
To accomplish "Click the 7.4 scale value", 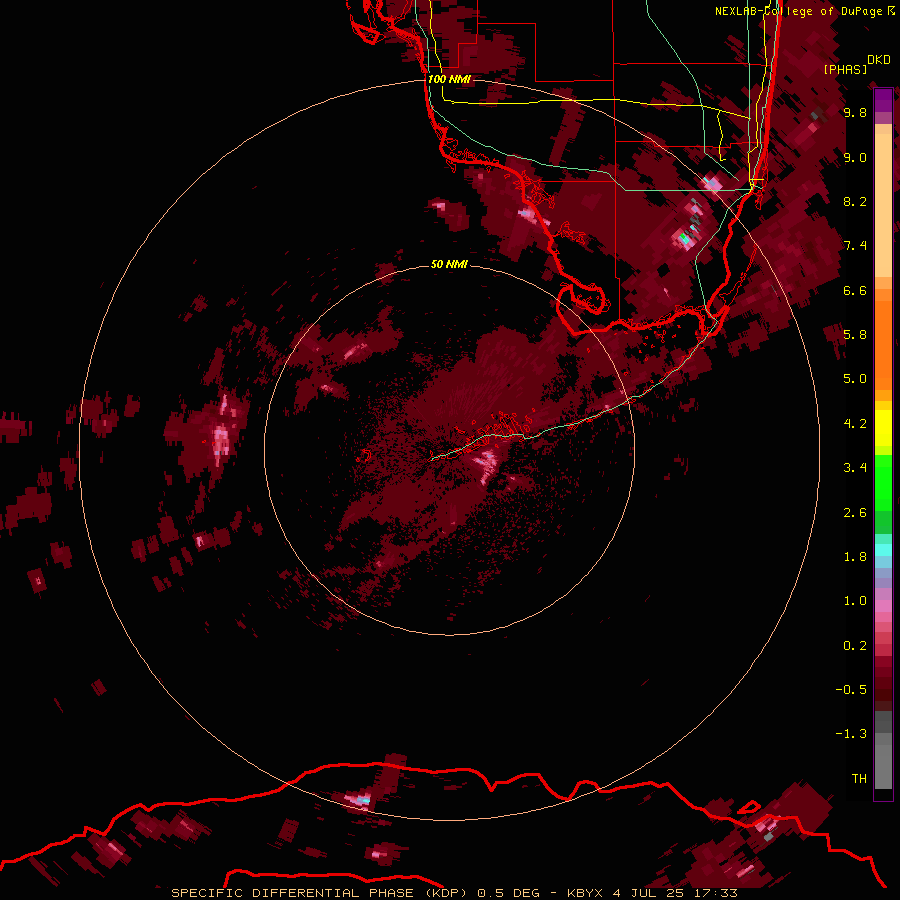I will click(855, 246).
